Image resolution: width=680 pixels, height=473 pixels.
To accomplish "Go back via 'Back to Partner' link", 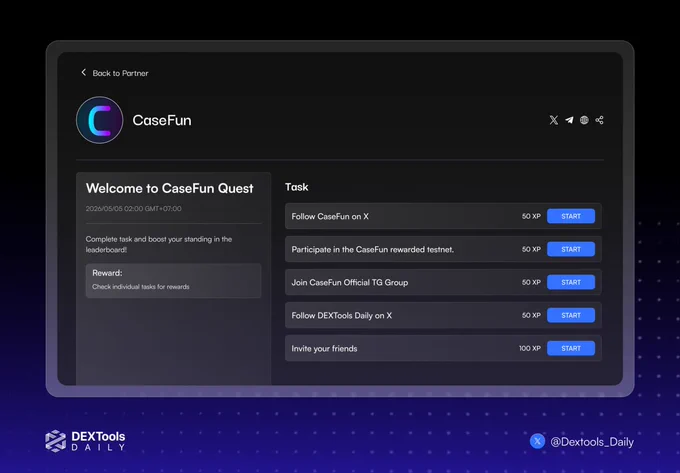I will pos(120,73).
